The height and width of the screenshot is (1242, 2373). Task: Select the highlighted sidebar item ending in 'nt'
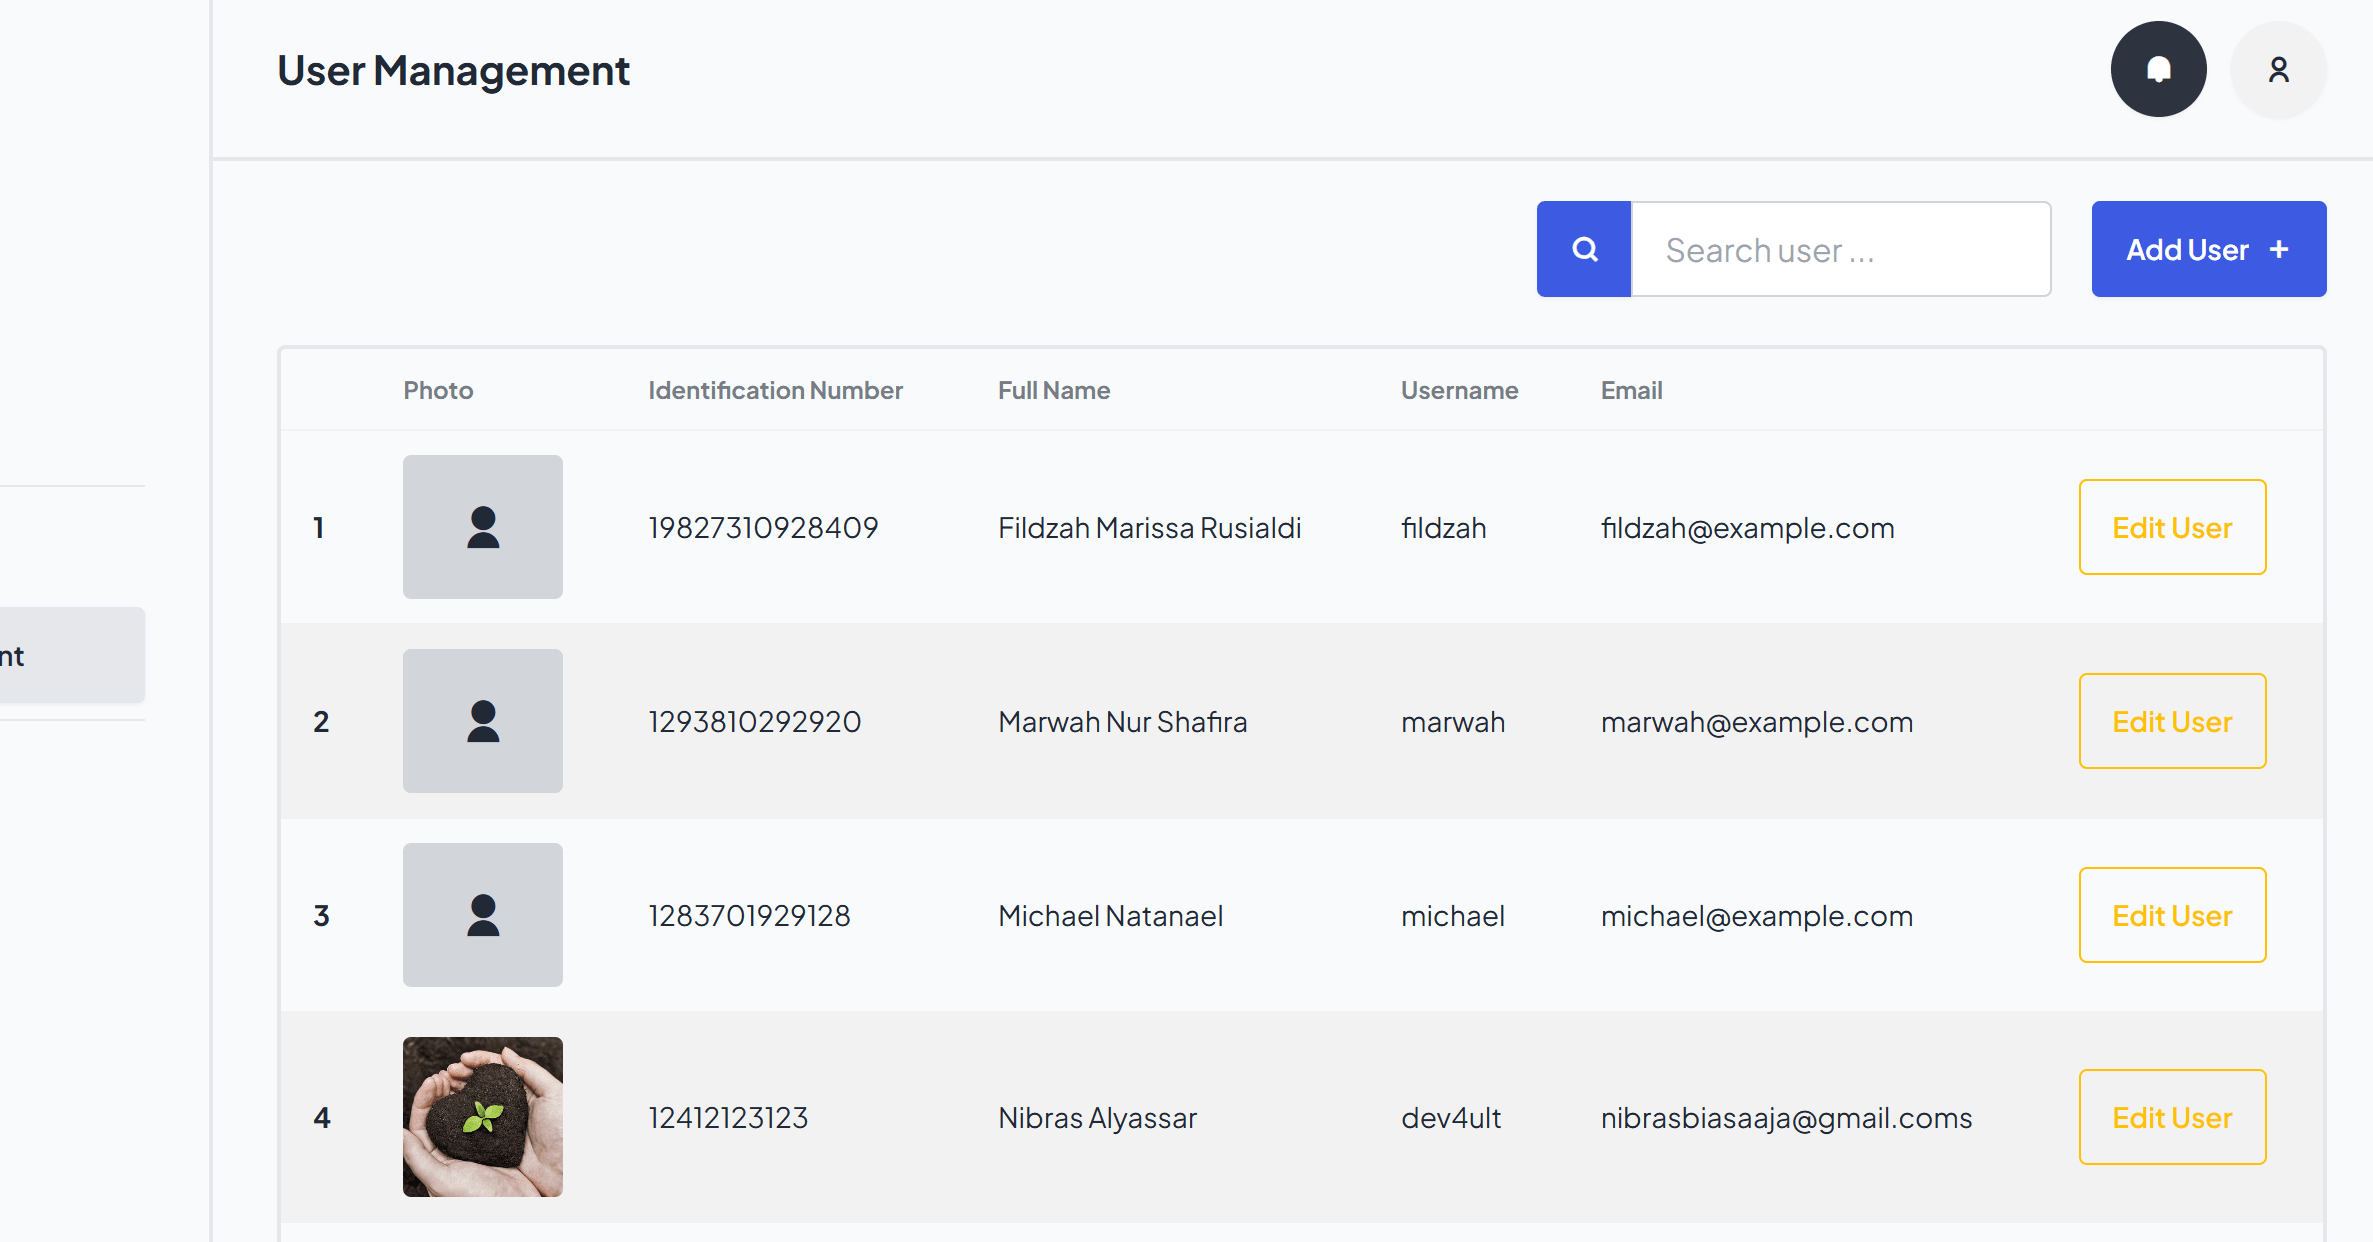(x=72, y=655)
